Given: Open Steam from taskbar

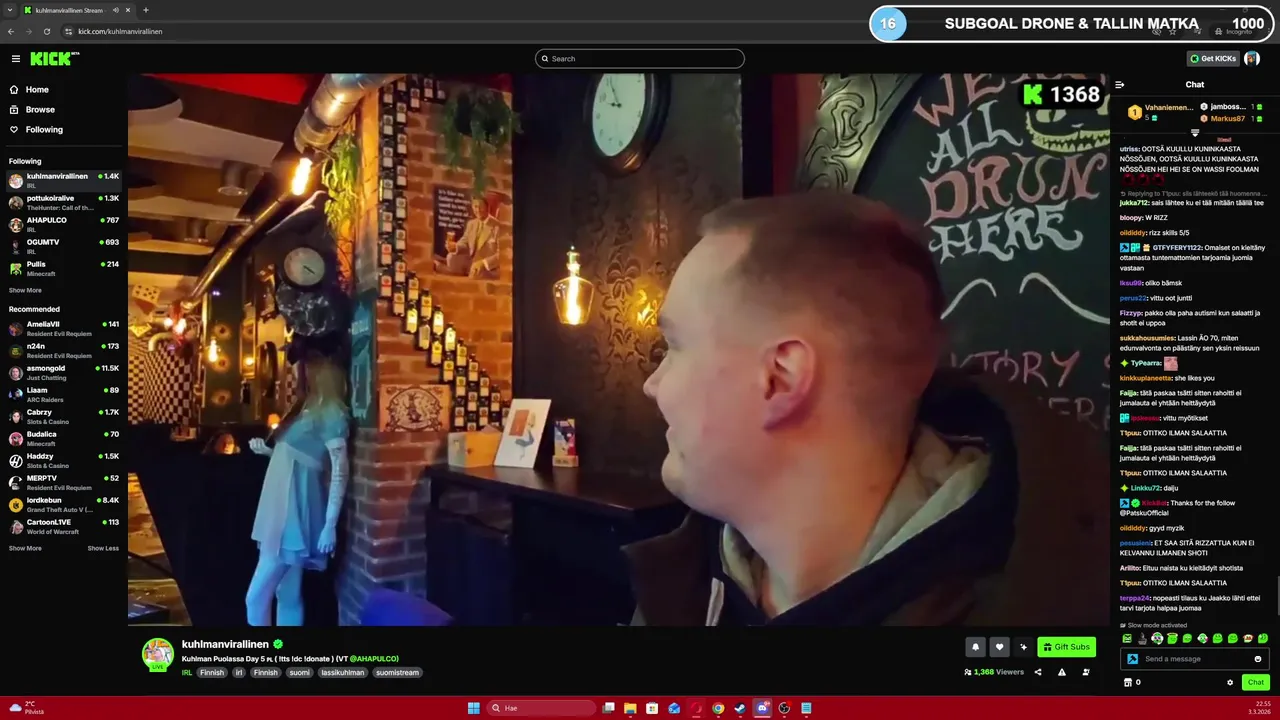Looking at the screenshot, I should click(740, 708).
